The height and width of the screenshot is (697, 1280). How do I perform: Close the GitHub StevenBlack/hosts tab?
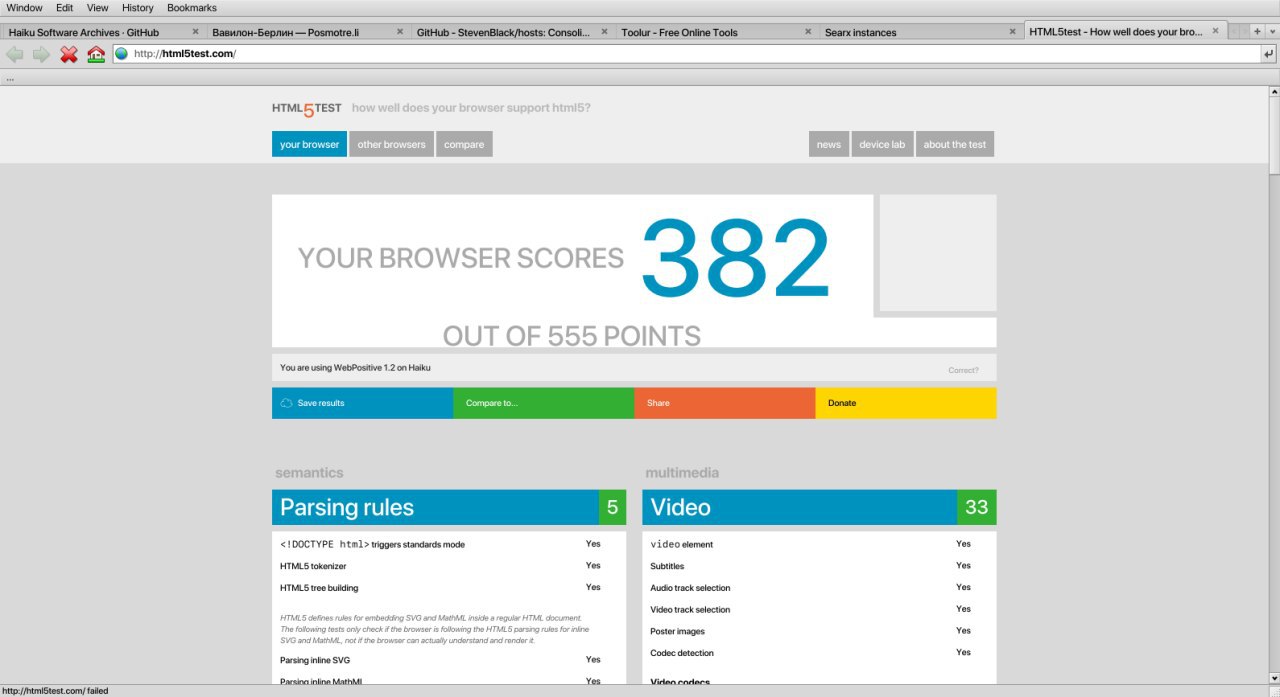pyautogui.click(x=603, y=32)
